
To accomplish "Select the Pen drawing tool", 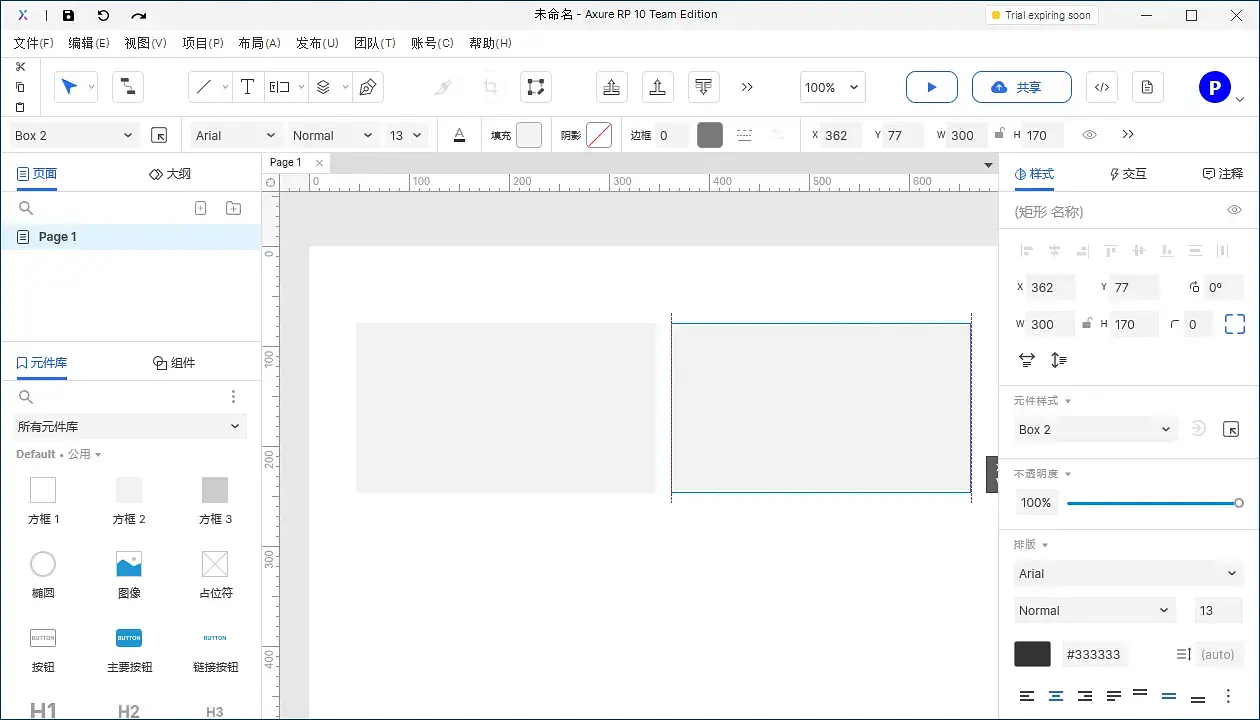I will point(367,87).
